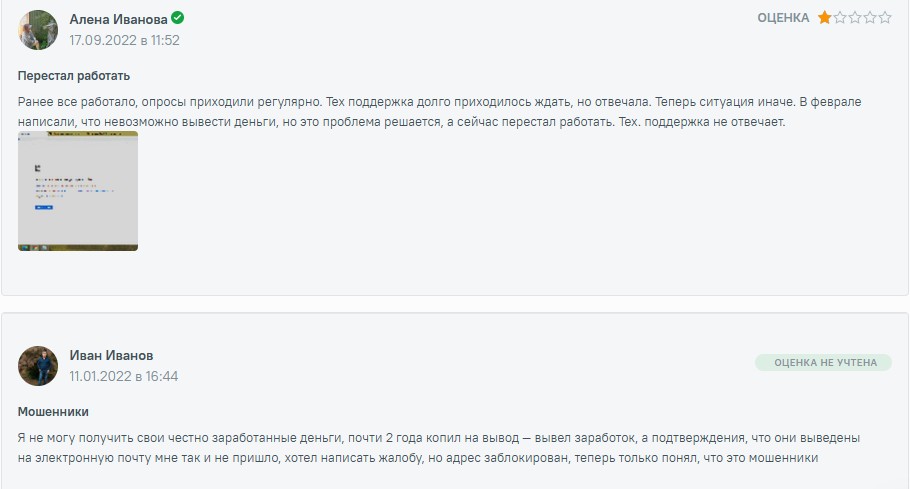The height and width of the screenshot is (489, 910).
Task: Open the profile name Иван Иванов
Action: pos(111,355)
